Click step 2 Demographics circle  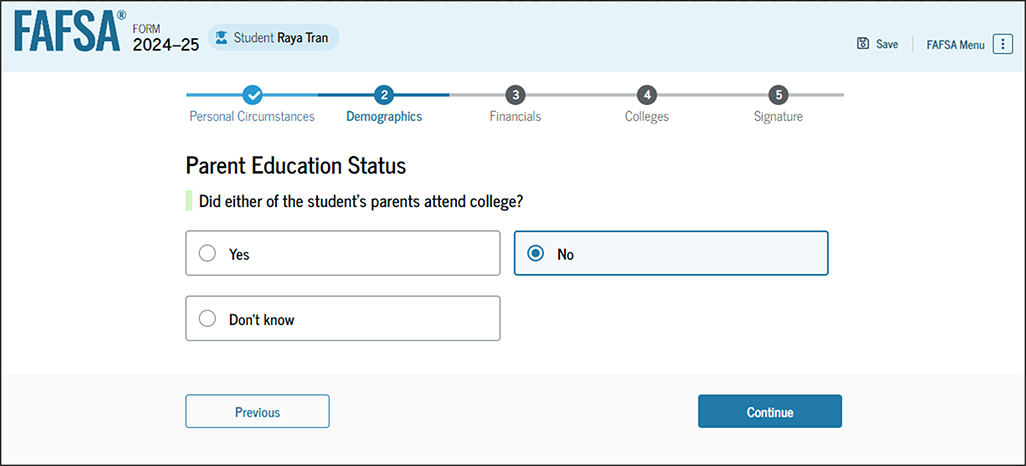click(x=383, y=95)
